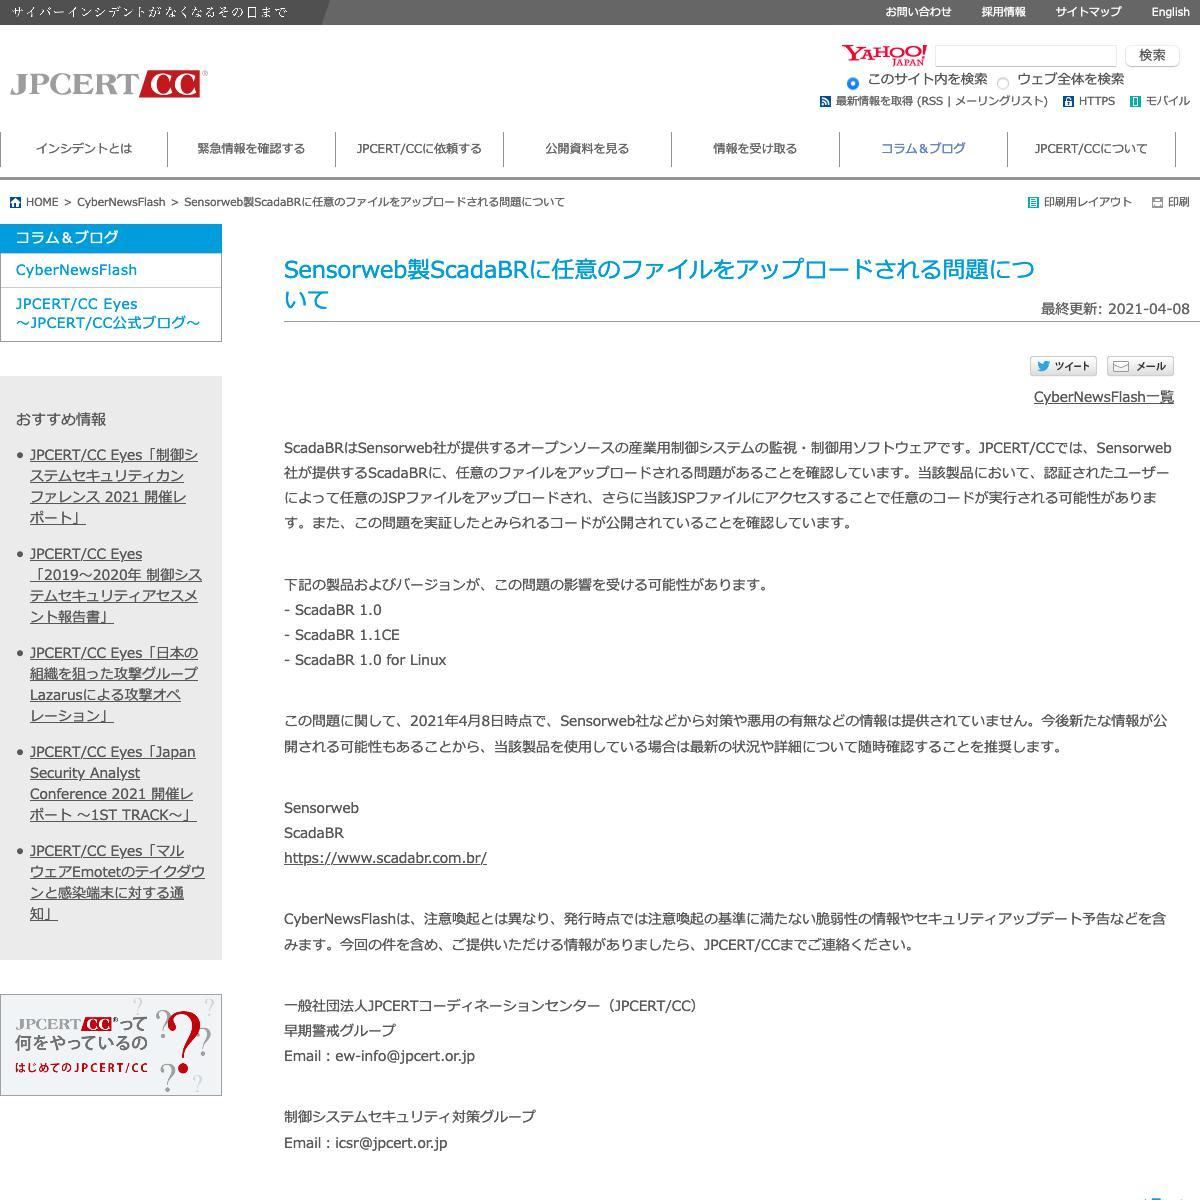Viewport: 1200px width, 1200px height.
Task: Click the mobile icon next to モバイル
Action: coord(1135,102)
